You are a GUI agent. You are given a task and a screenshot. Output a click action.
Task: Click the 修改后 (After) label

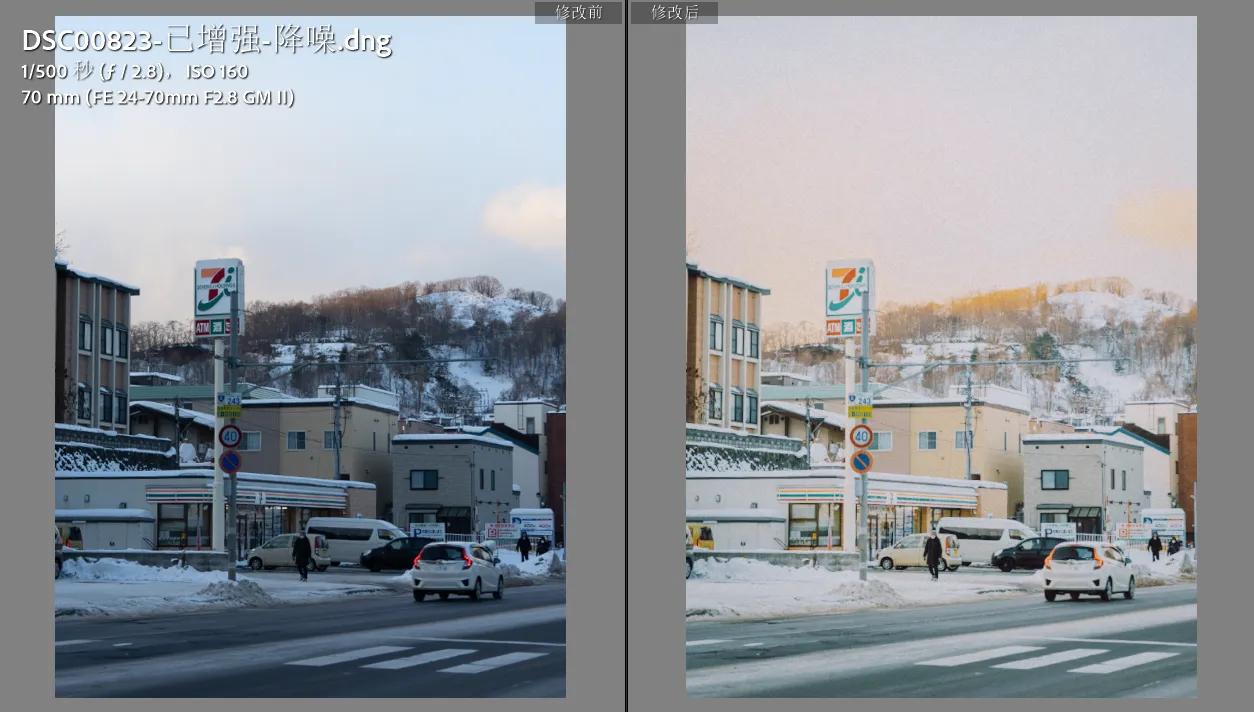coord(674,12)
